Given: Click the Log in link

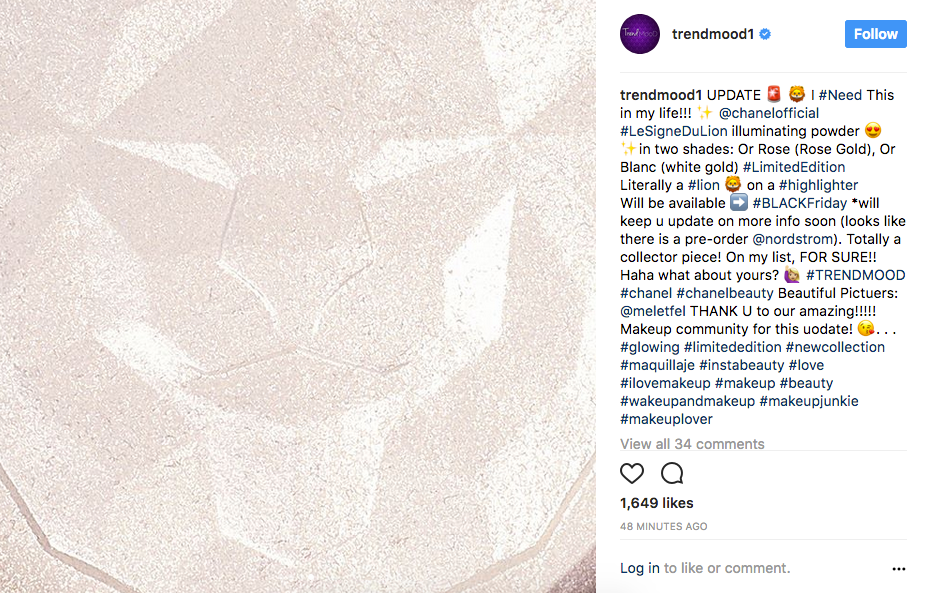Looking at the screenshot, I should 640,568.
